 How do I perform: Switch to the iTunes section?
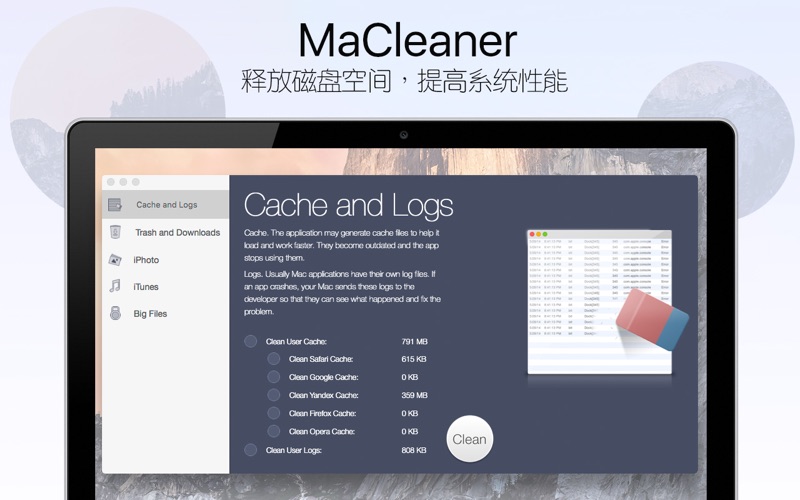tap(166, 286)
